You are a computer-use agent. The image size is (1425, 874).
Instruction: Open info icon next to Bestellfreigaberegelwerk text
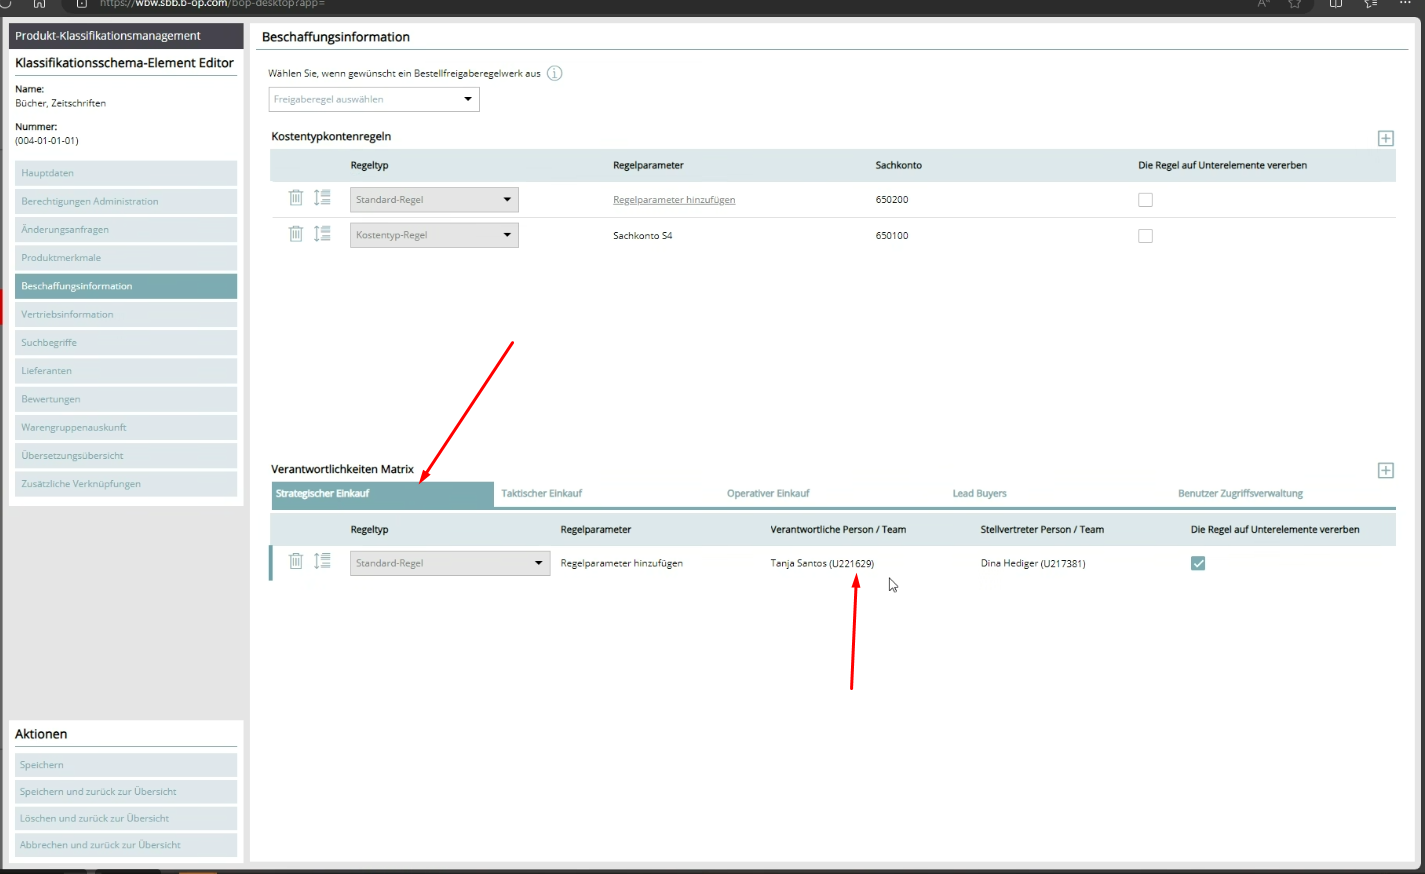554,73
